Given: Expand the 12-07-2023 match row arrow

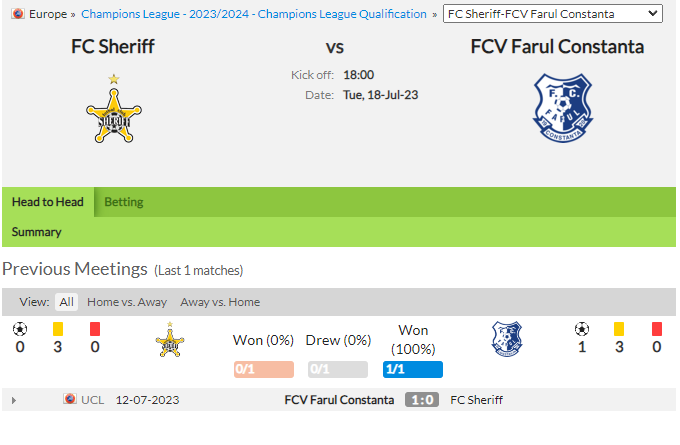Looking at the screenshot, I should click(x=14, y=400).
